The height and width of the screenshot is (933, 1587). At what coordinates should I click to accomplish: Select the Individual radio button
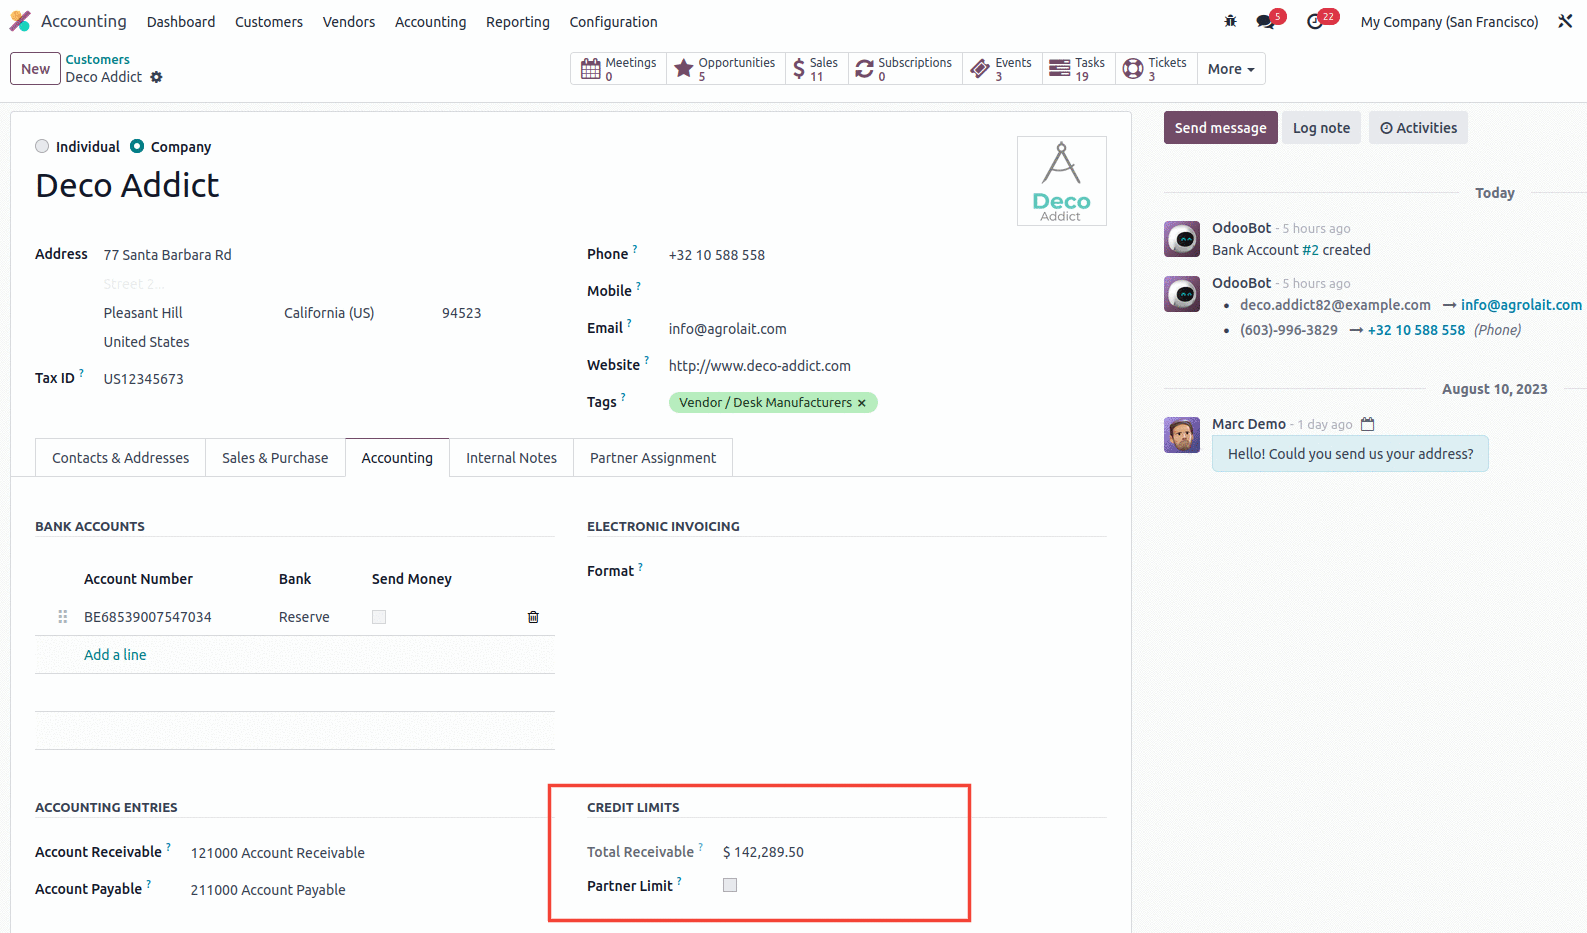tap(42, 146)
